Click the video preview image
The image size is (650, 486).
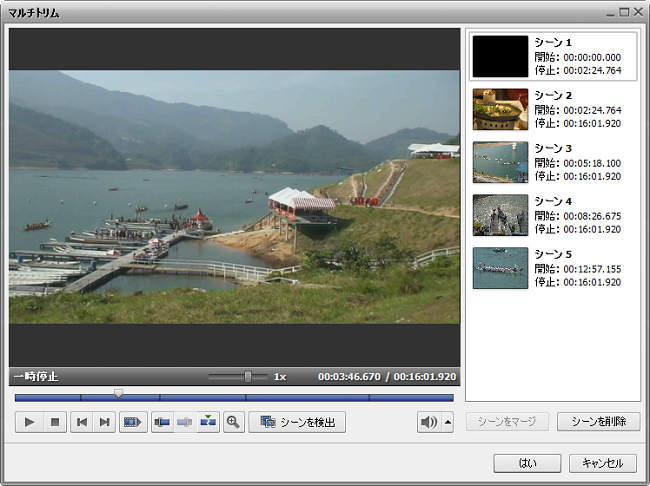click(235, 197)
